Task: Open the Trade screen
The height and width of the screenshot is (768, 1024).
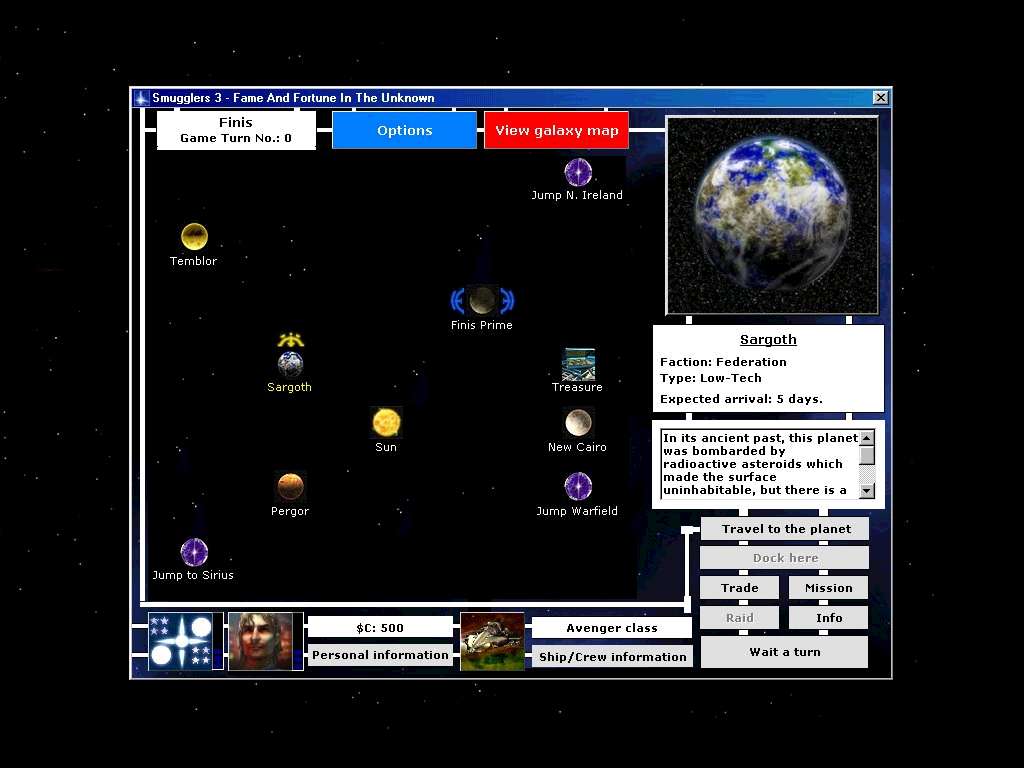Action: point(739,588)
